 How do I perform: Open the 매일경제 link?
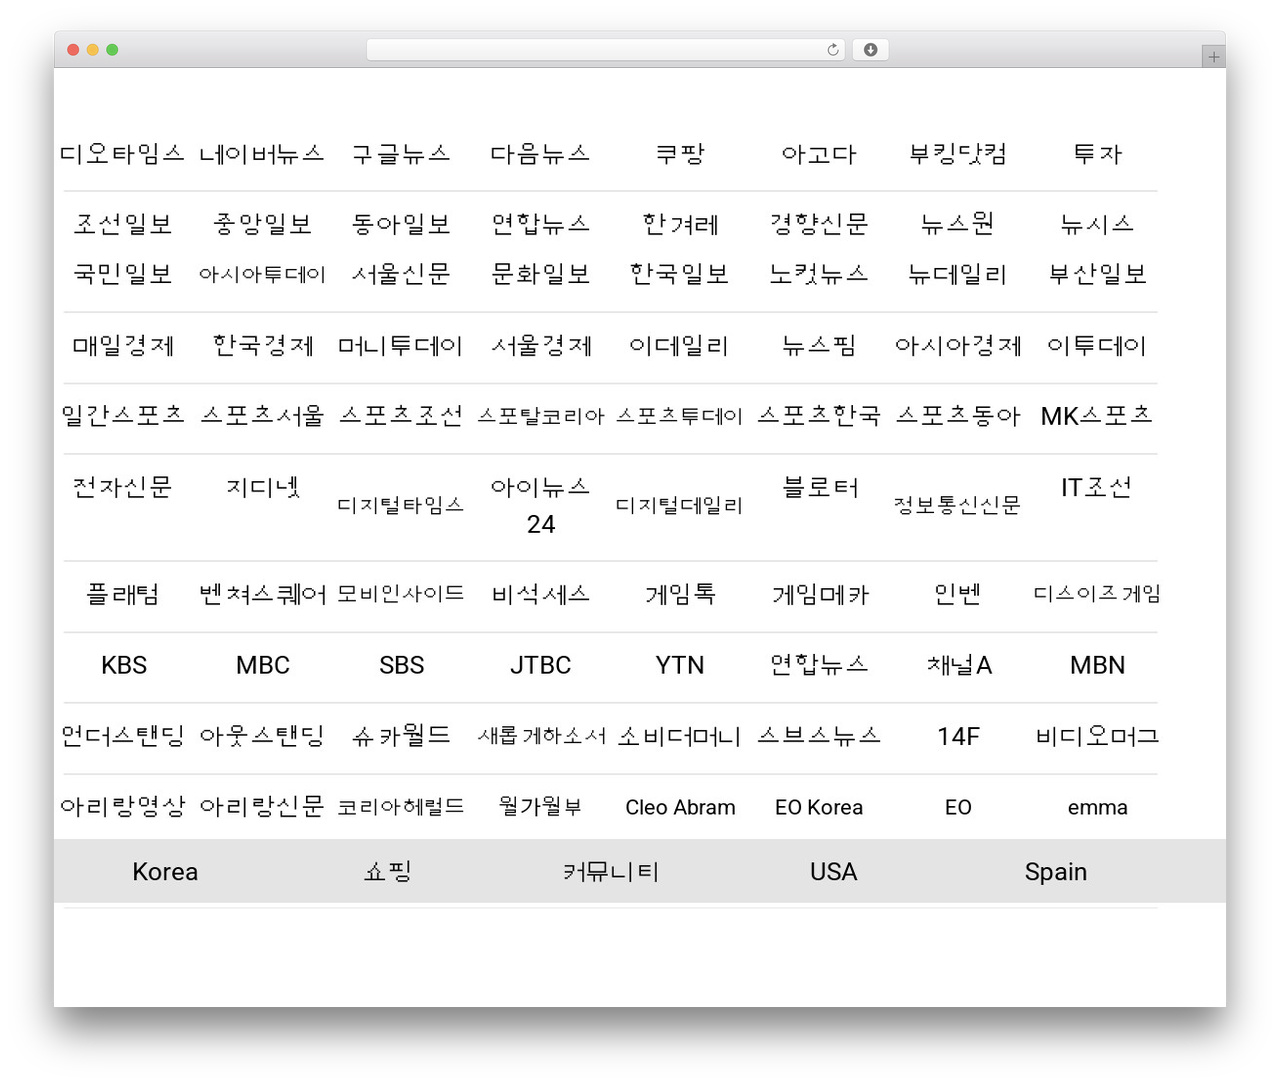123,346
